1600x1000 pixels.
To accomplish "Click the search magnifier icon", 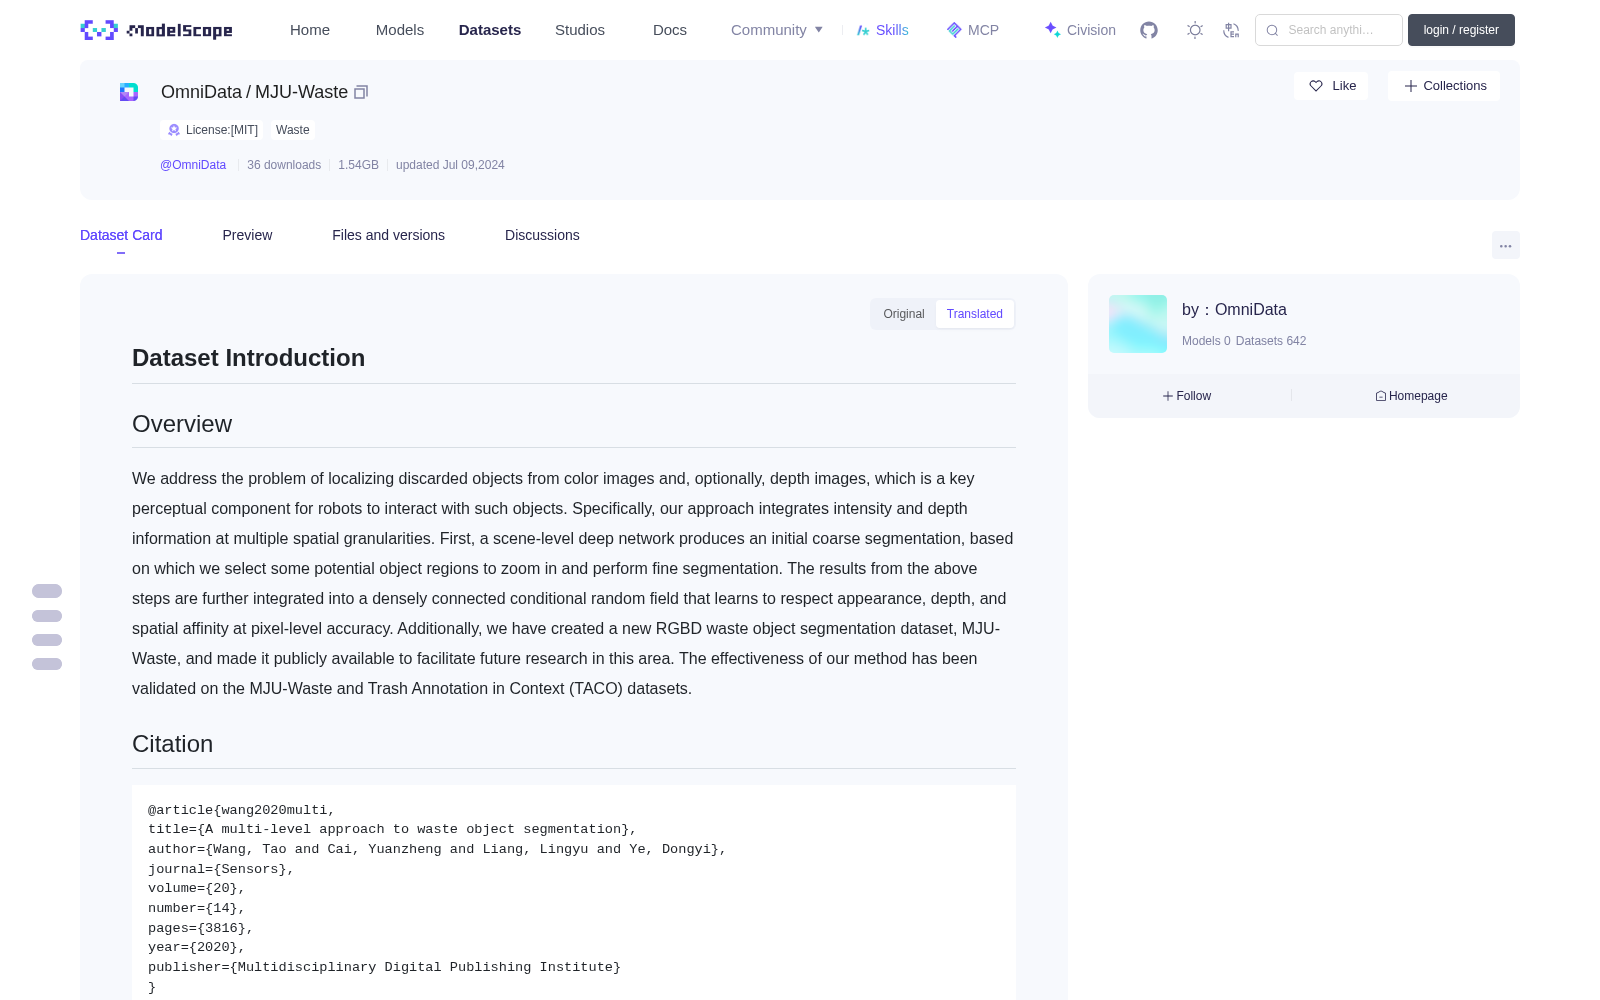I will click(x=1272, y=30).
